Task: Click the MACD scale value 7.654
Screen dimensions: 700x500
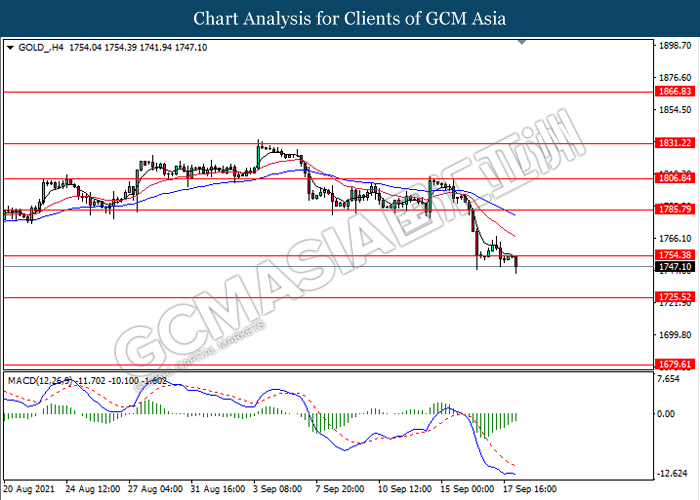Action: 669,379
